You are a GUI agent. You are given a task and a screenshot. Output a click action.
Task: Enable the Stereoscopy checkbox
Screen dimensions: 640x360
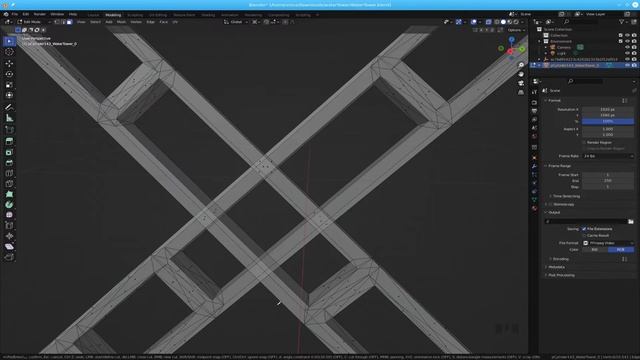[551, 204]
